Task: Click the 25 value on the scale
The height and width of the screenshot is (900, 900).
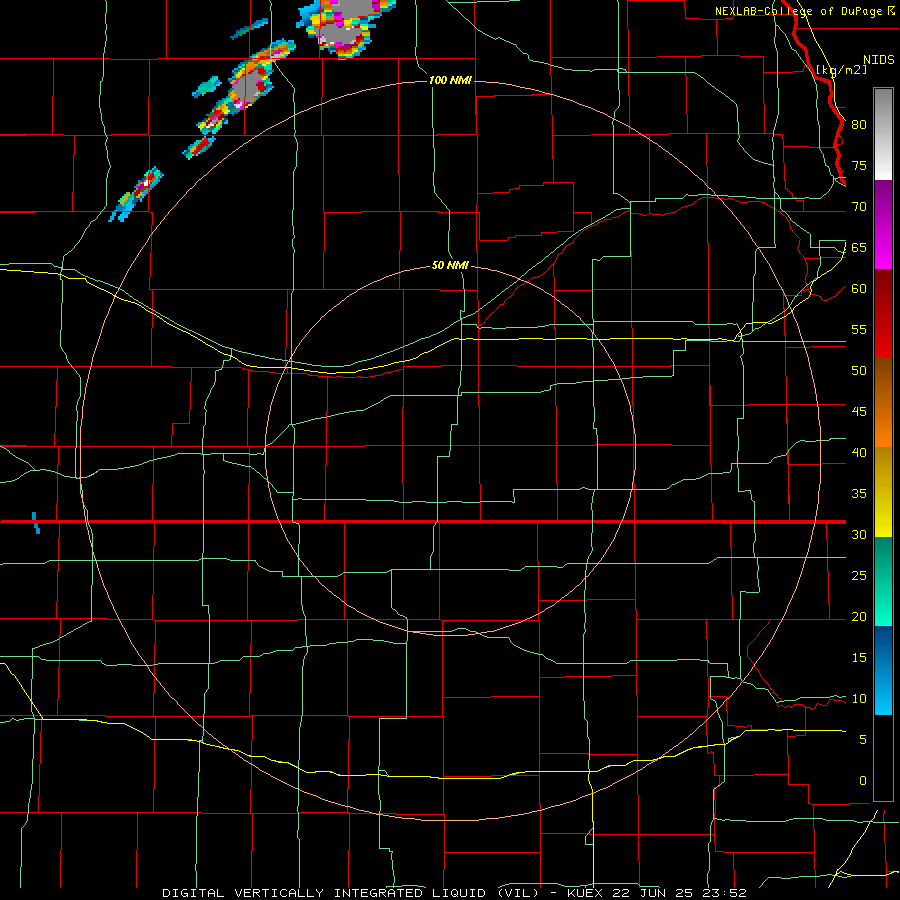Action: [859, 575]
